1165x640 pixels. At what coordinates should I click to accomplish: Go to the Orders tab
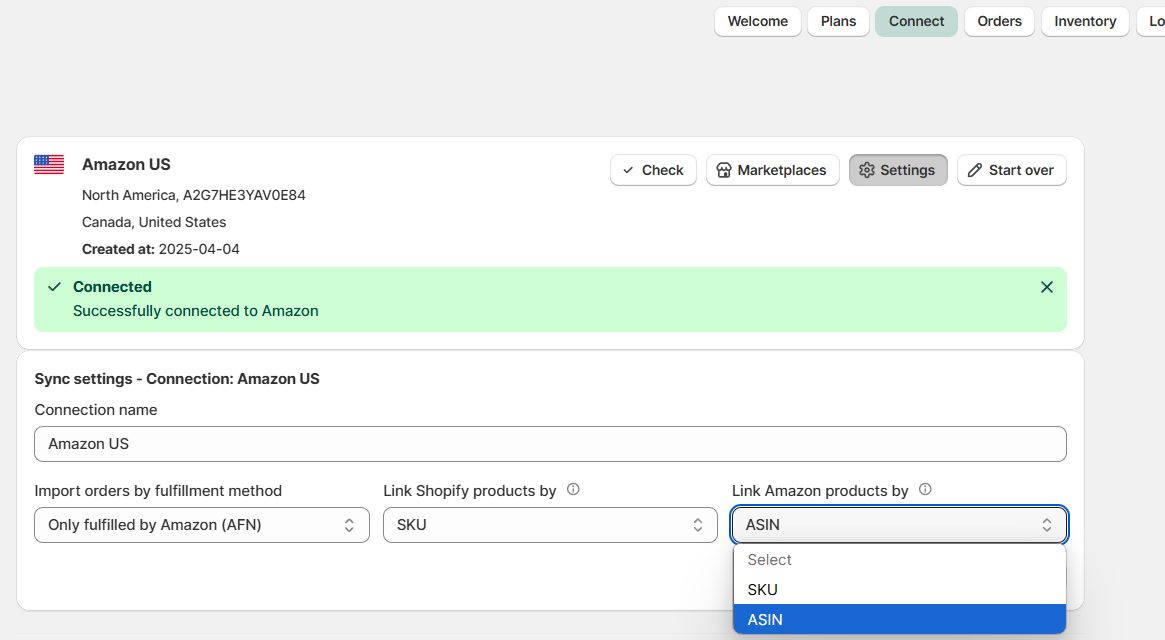pyautogui.click(x=999, y=22)
